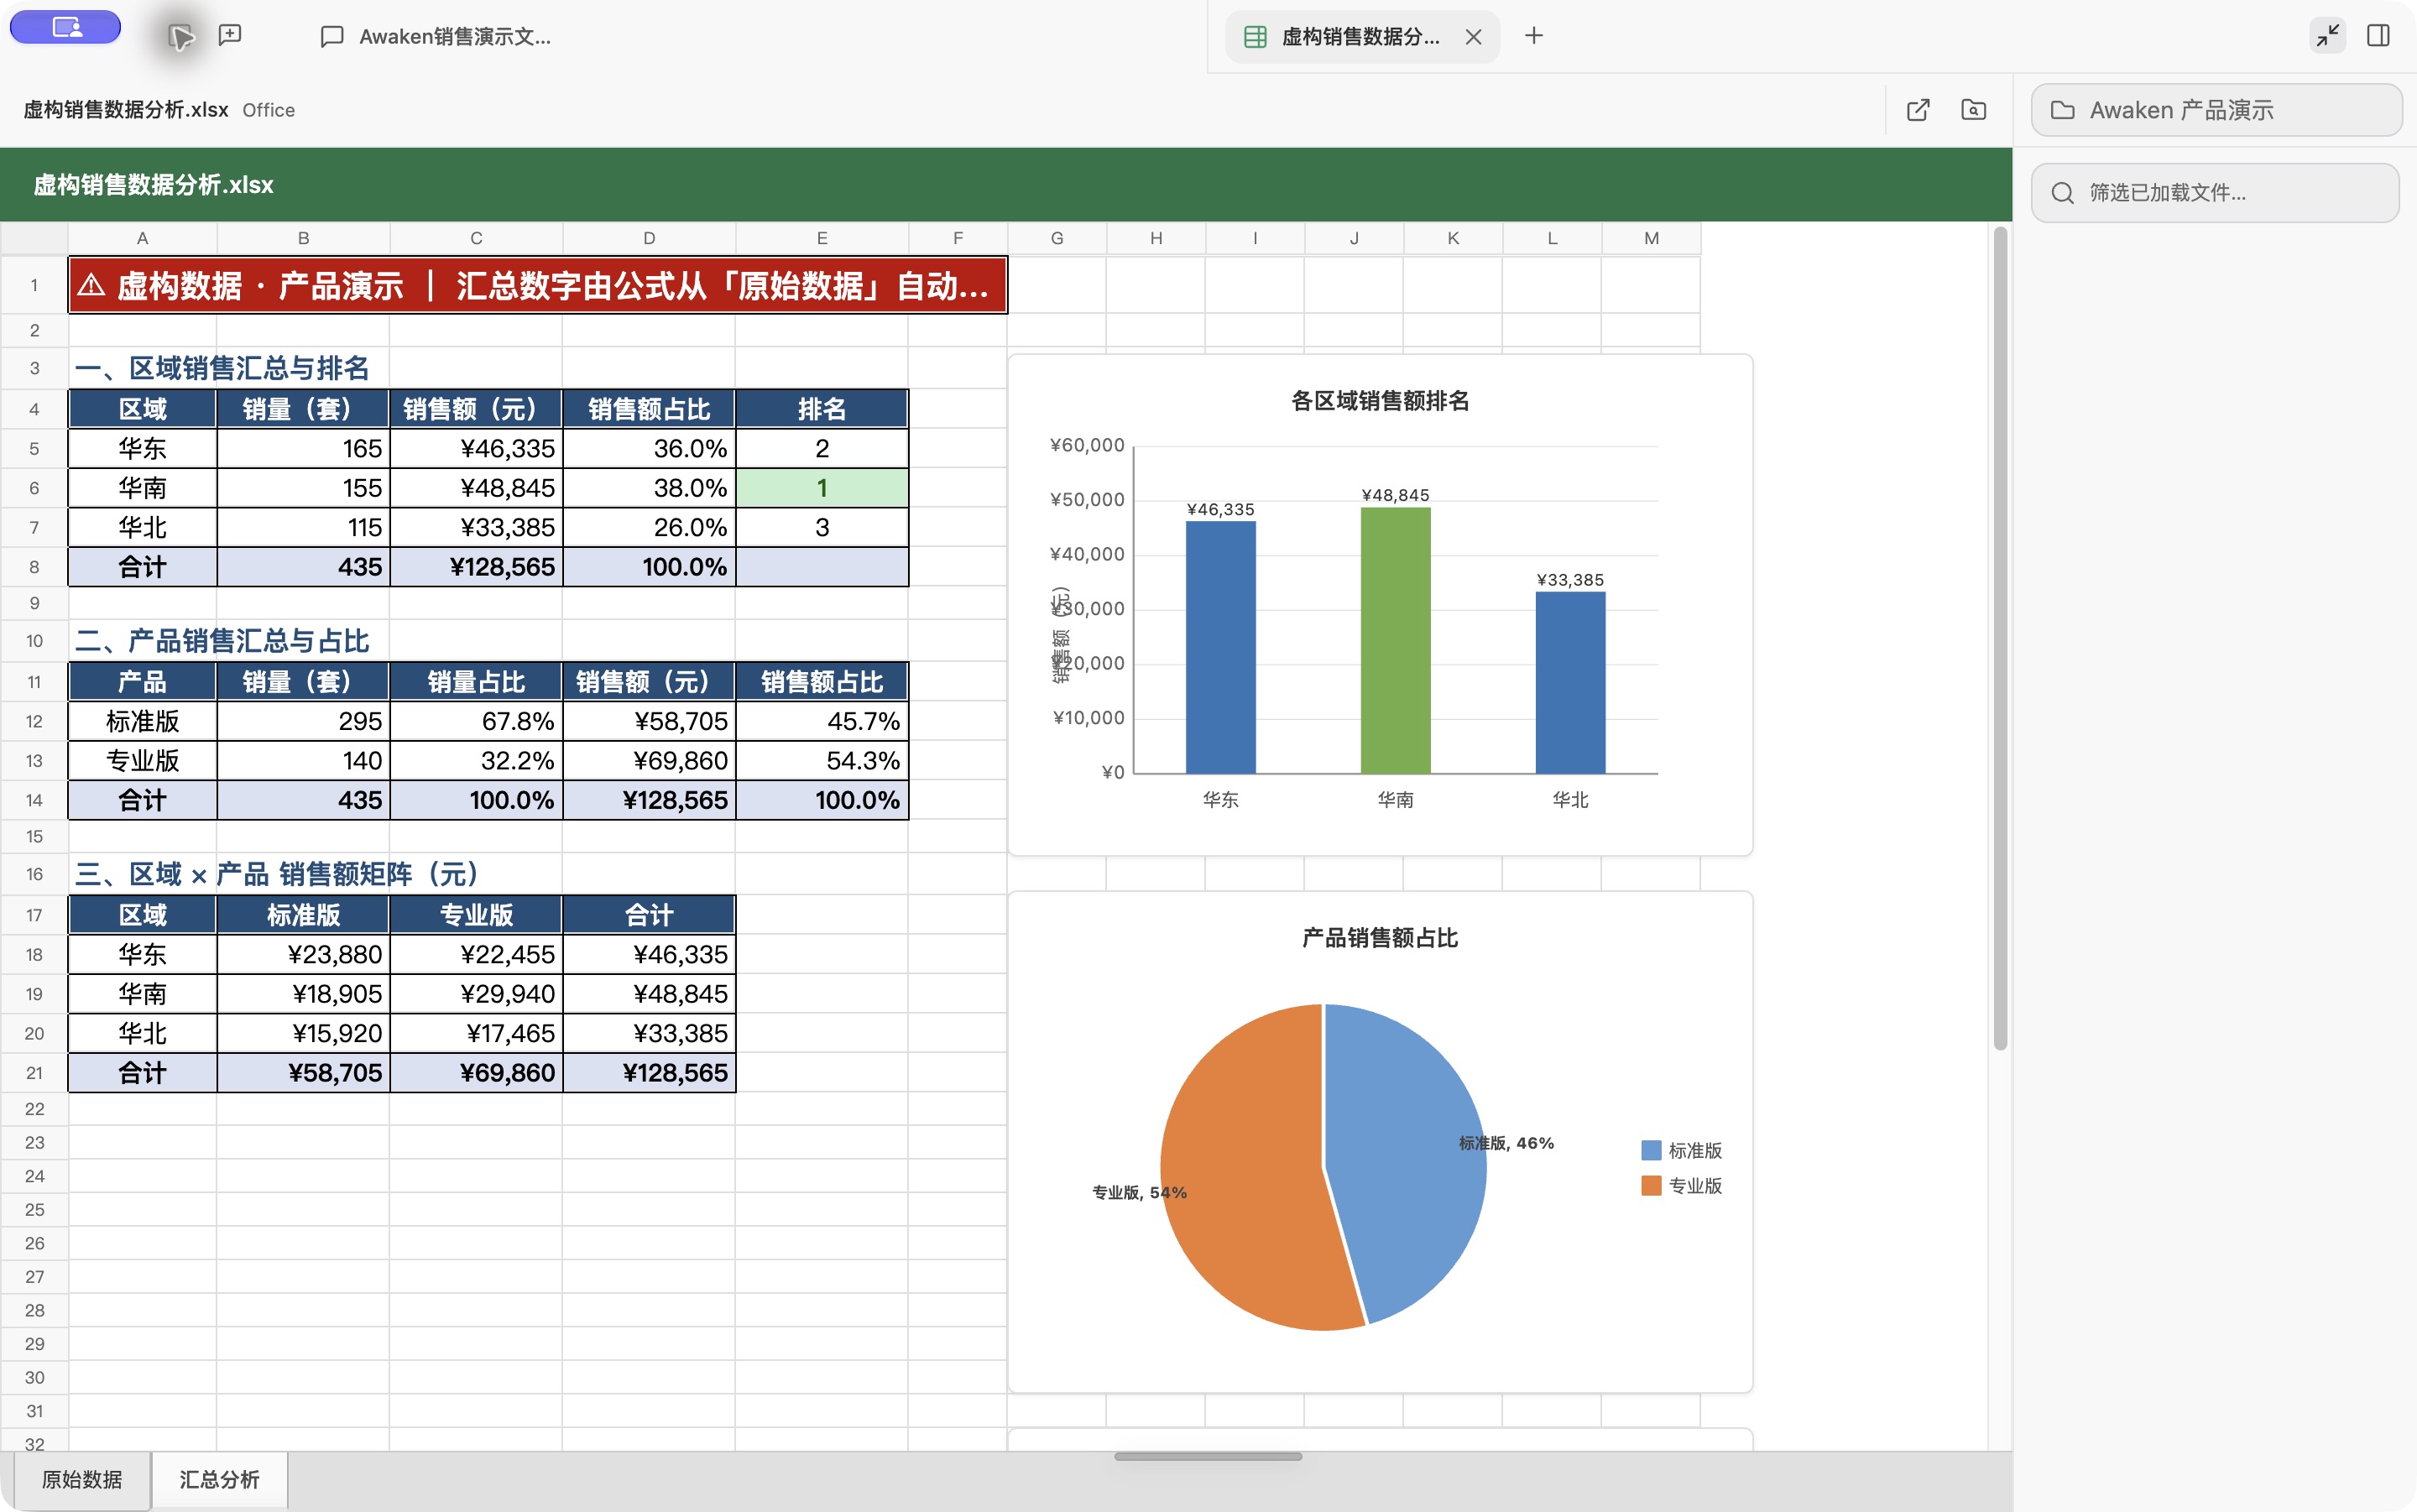Click the 筛选已加载文件 search field
This screenshot has width=2417, height=1512.
click(2215, 193)
